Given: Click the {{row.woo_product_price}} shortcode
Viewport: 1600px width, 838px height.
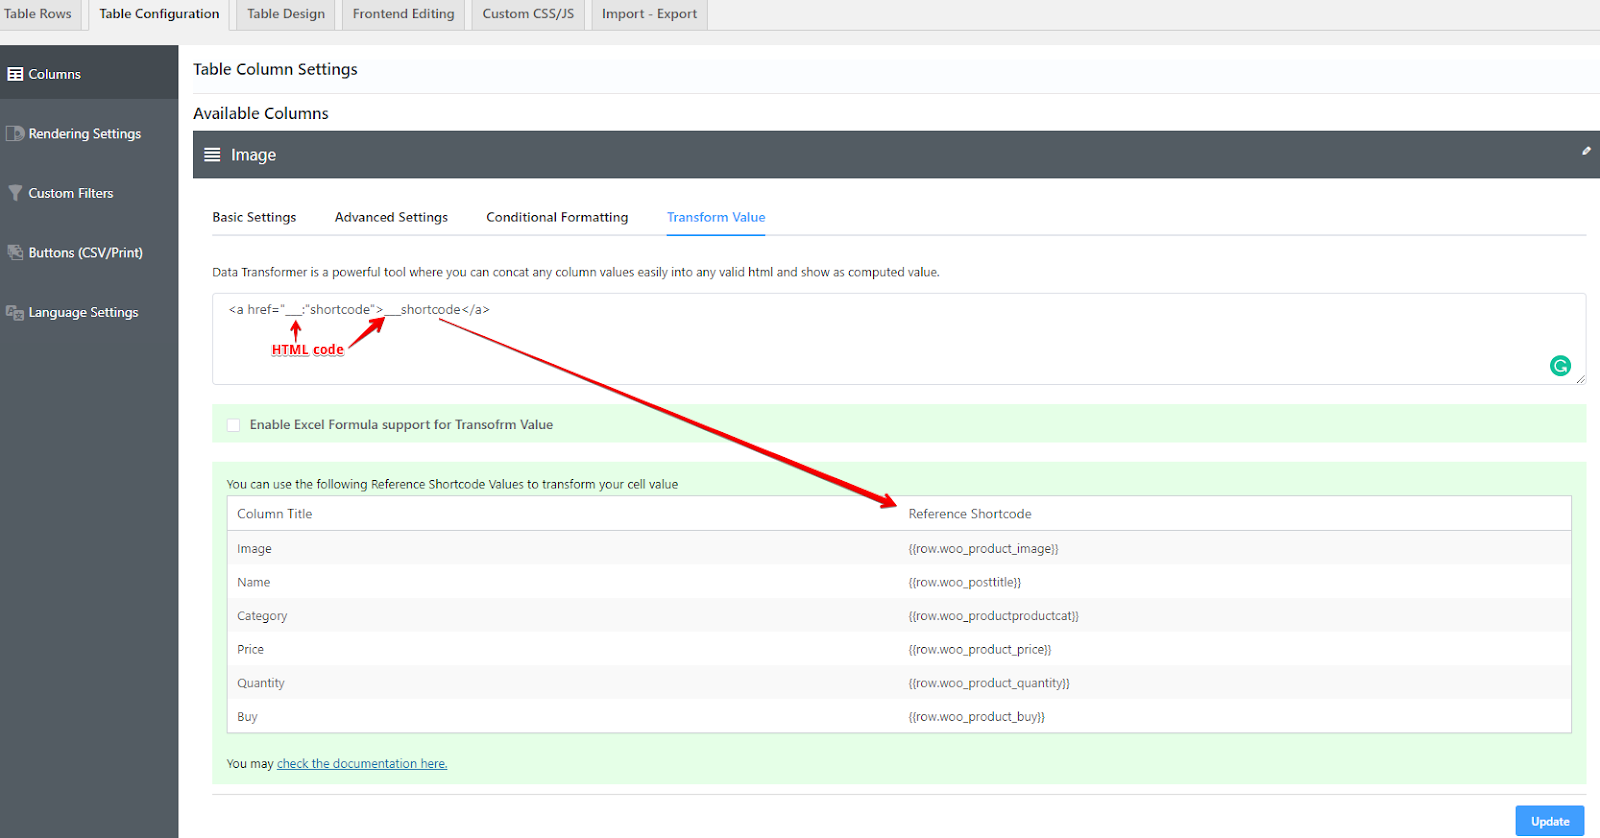Looking at the screenshot, I should point(980,650).
